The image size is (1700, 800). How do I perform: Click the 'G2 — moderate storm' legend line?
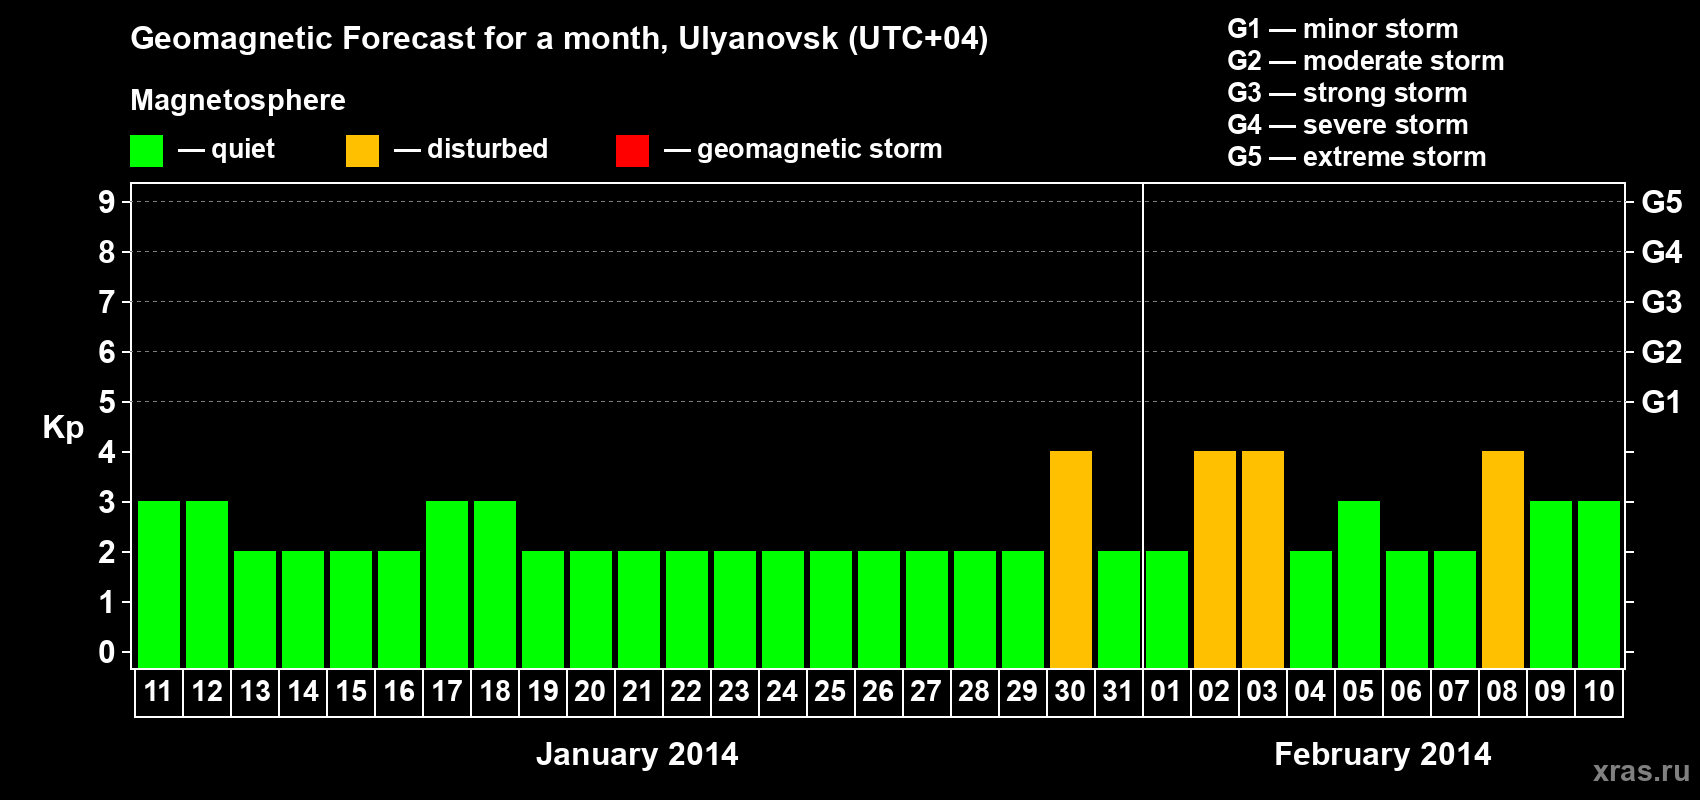1365,61
